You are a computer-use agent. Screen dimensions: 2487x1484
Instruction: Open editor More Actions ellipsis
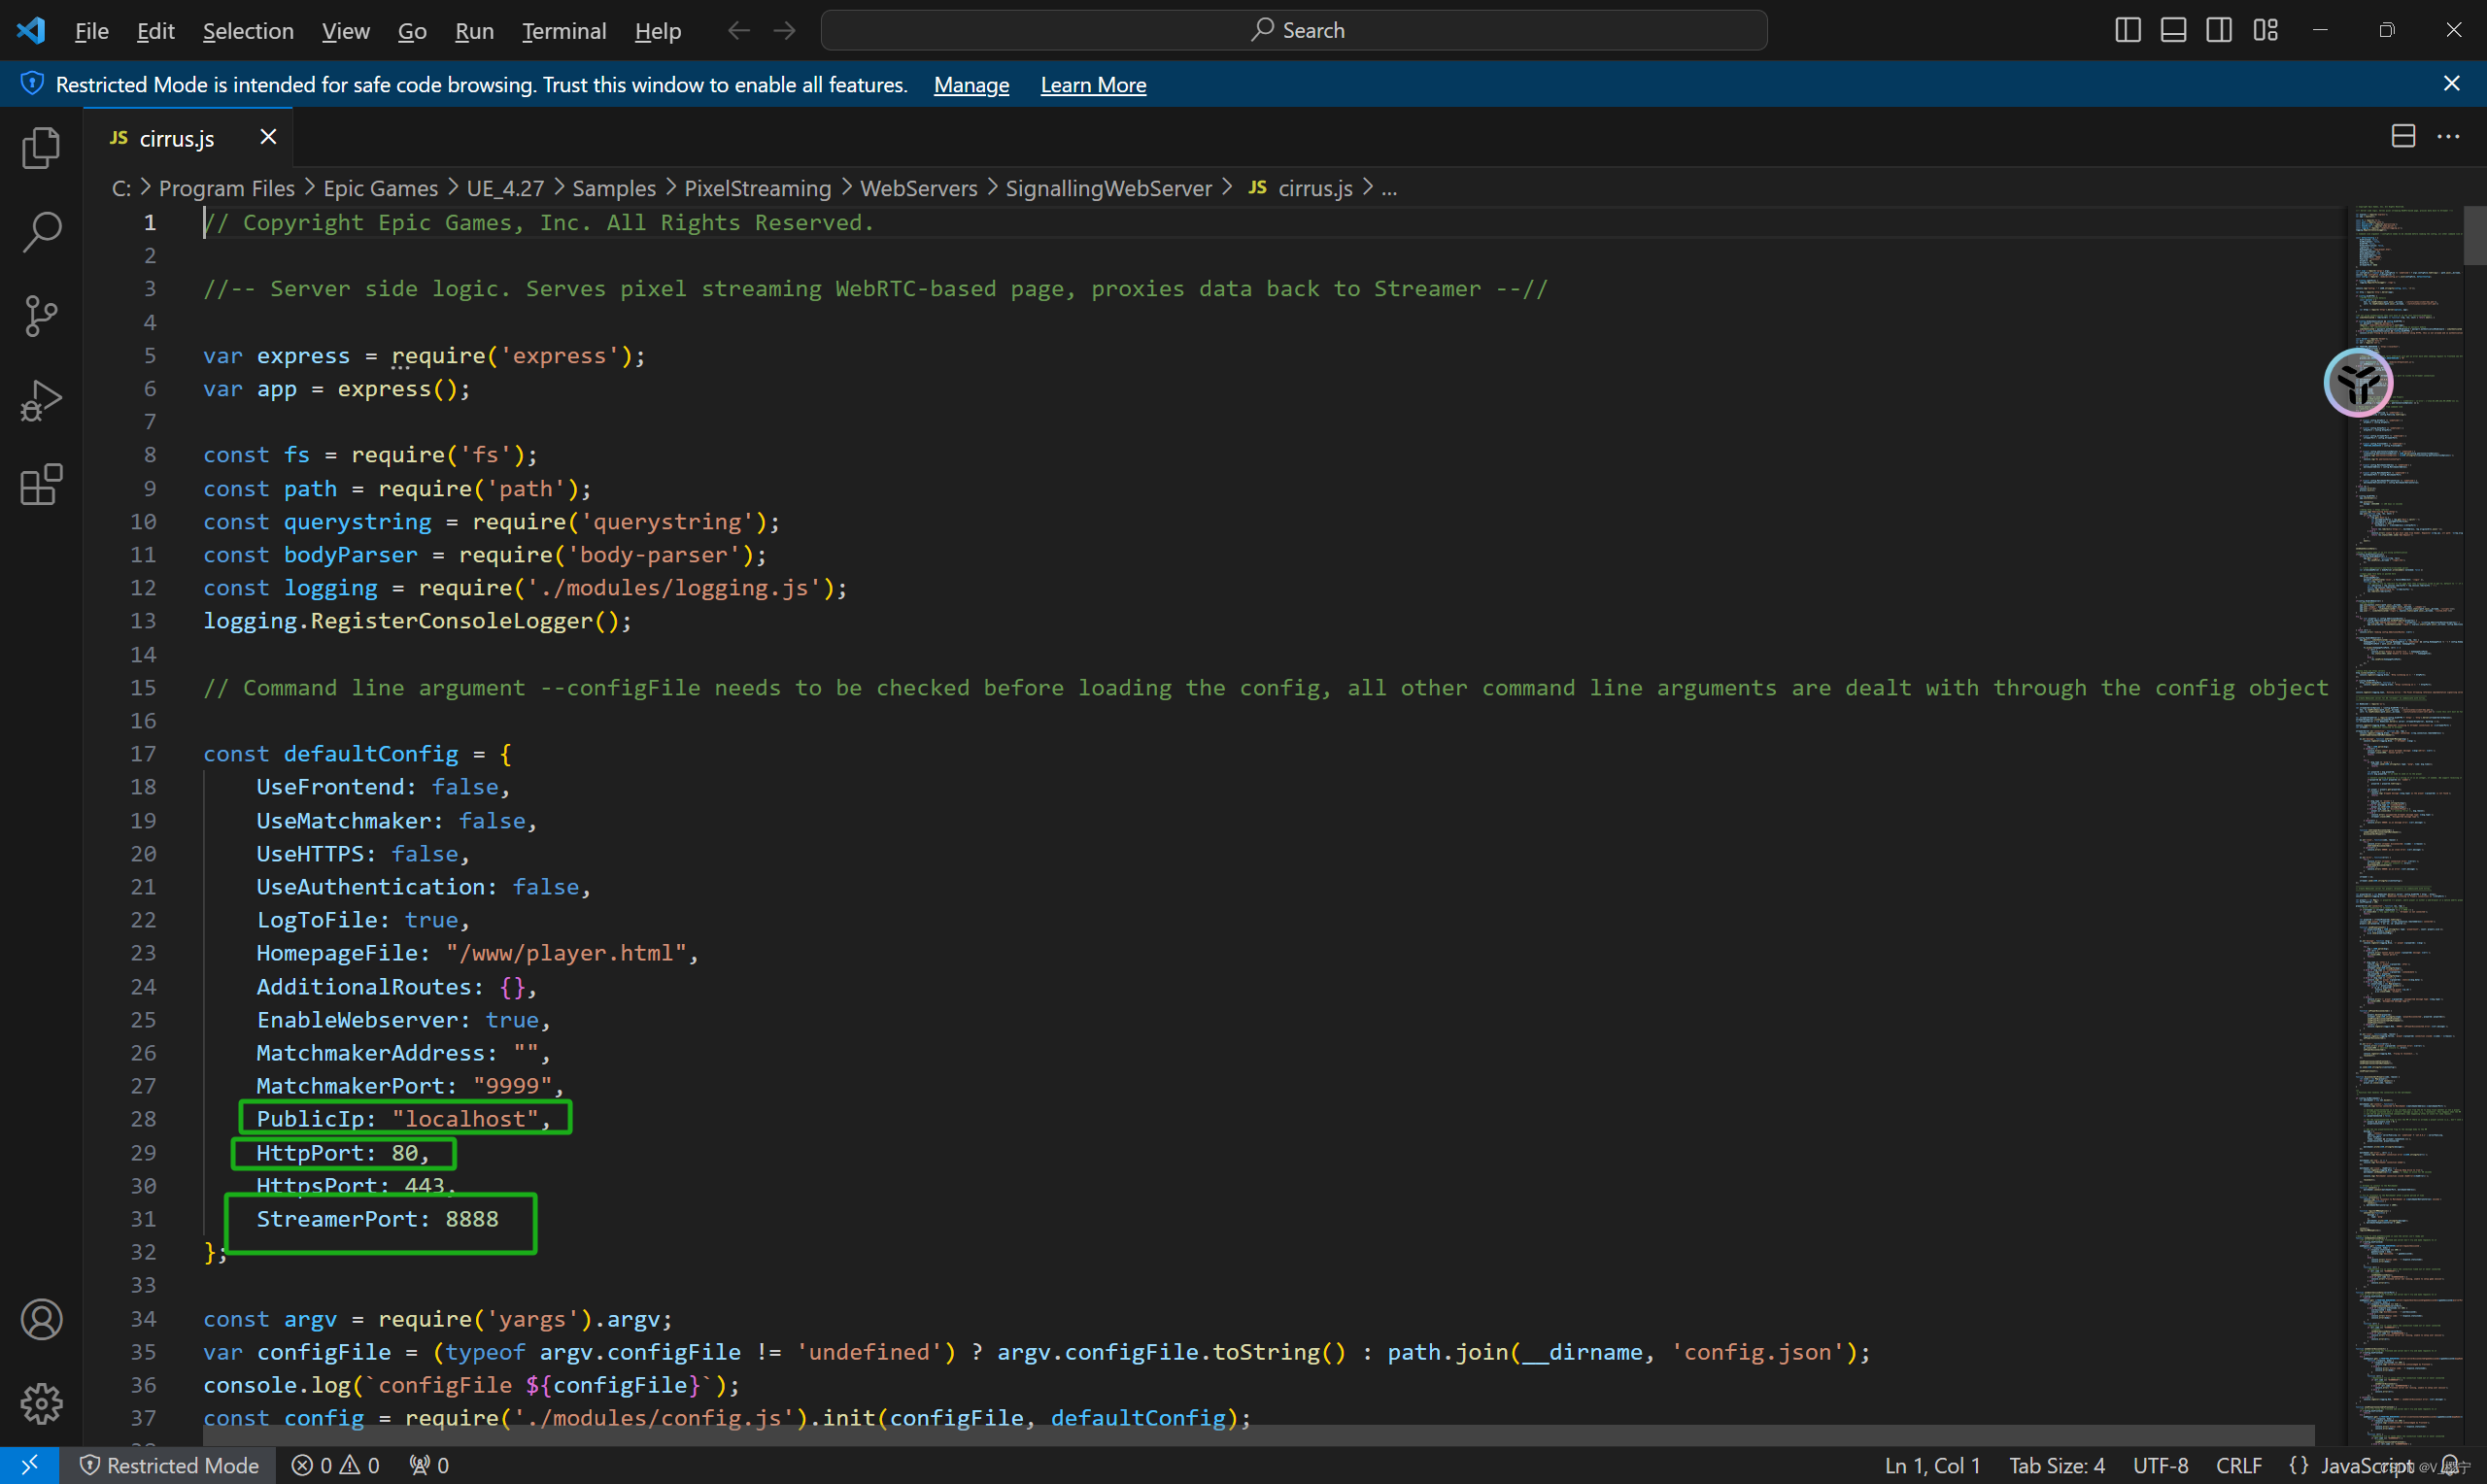tap(2448, 136)
